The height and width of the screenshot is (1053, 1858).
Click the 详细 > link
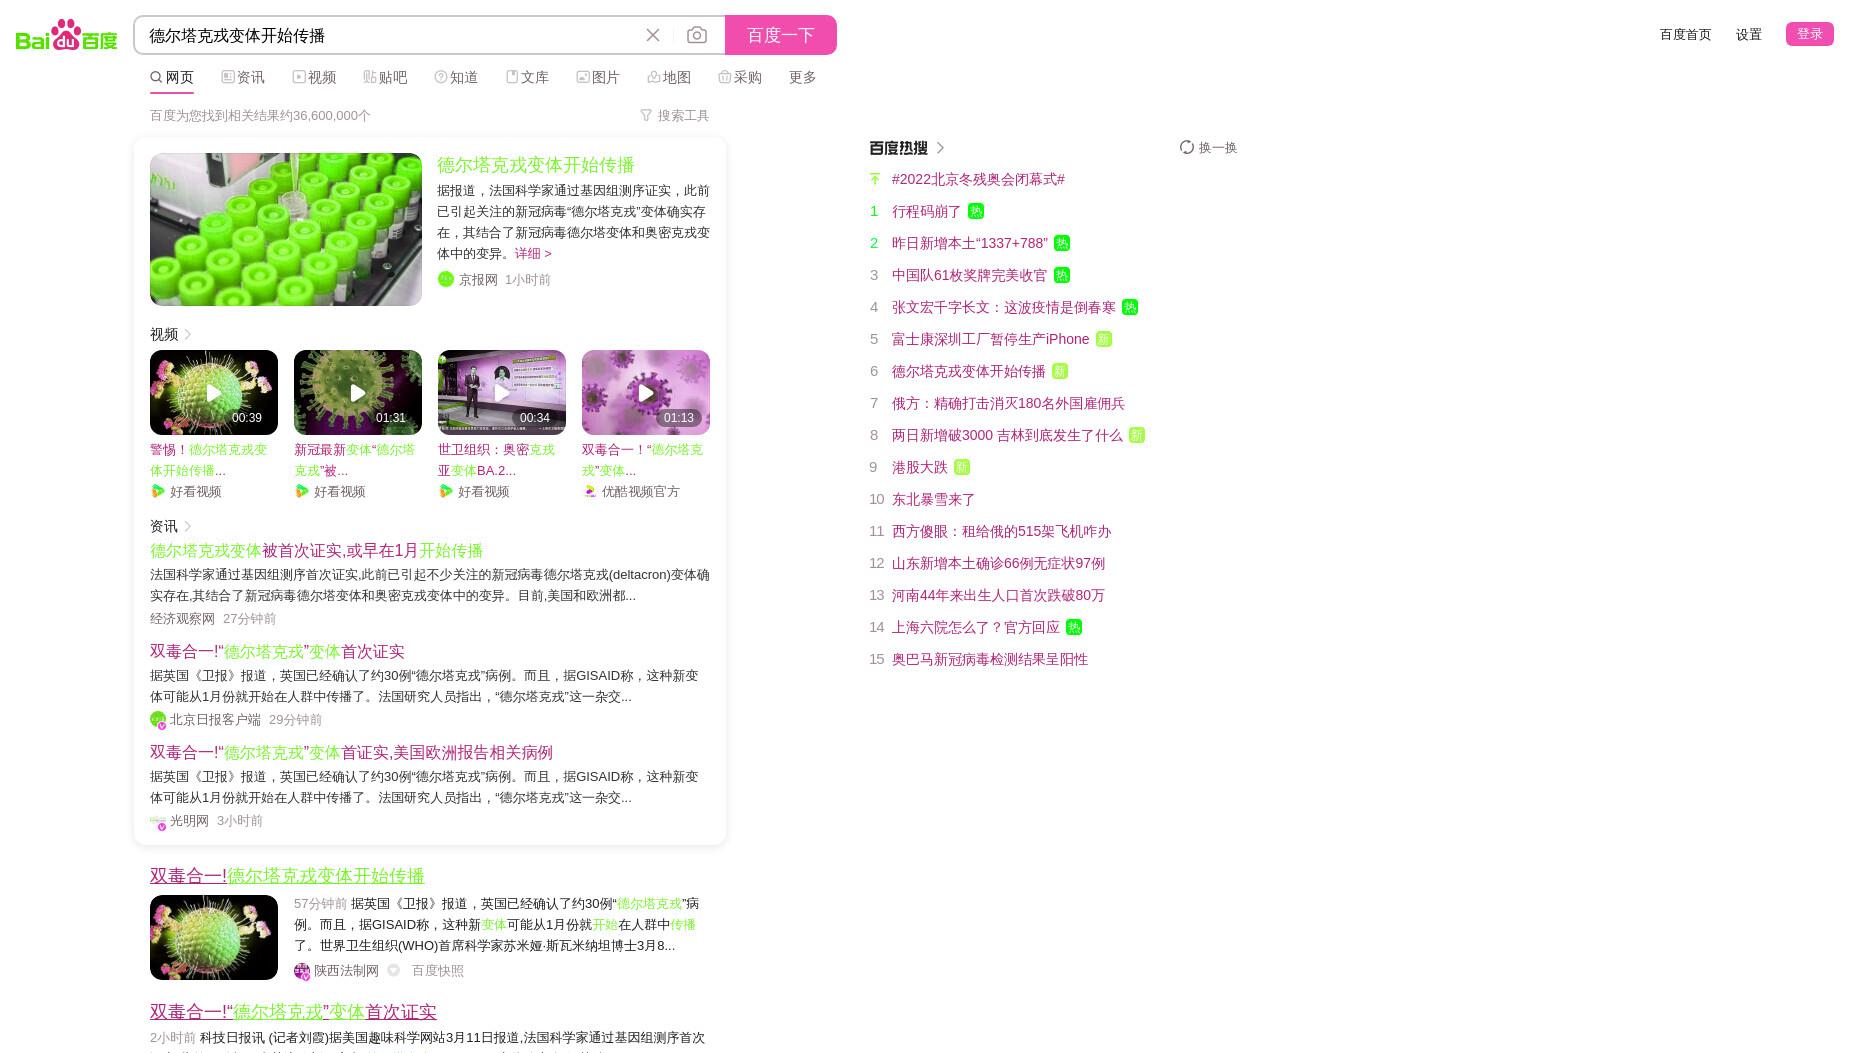(x=533, y=253)
